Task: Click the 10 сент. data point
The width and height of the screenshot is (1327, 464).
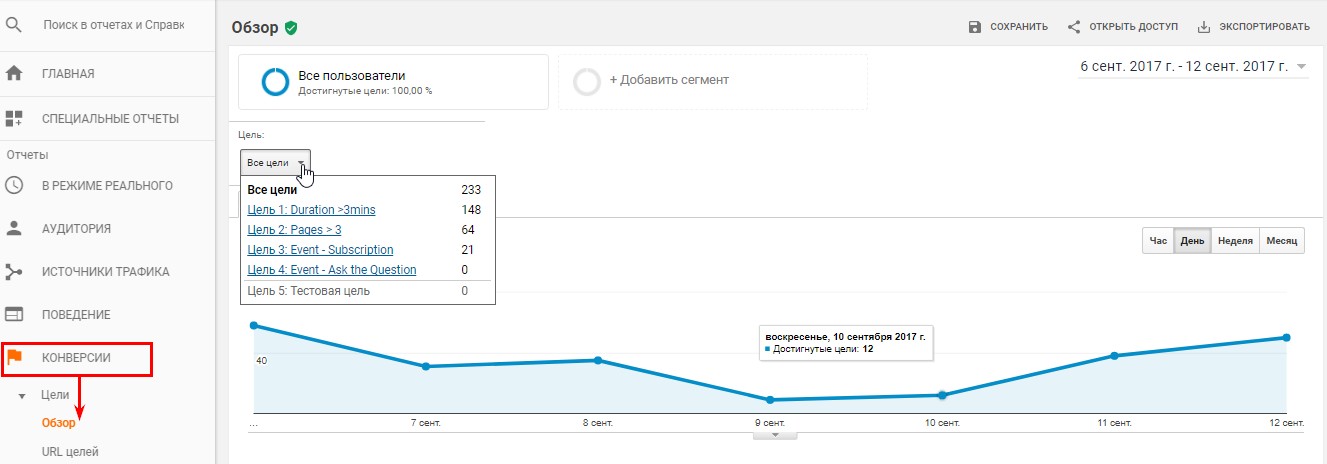Action: click(942, 395)
